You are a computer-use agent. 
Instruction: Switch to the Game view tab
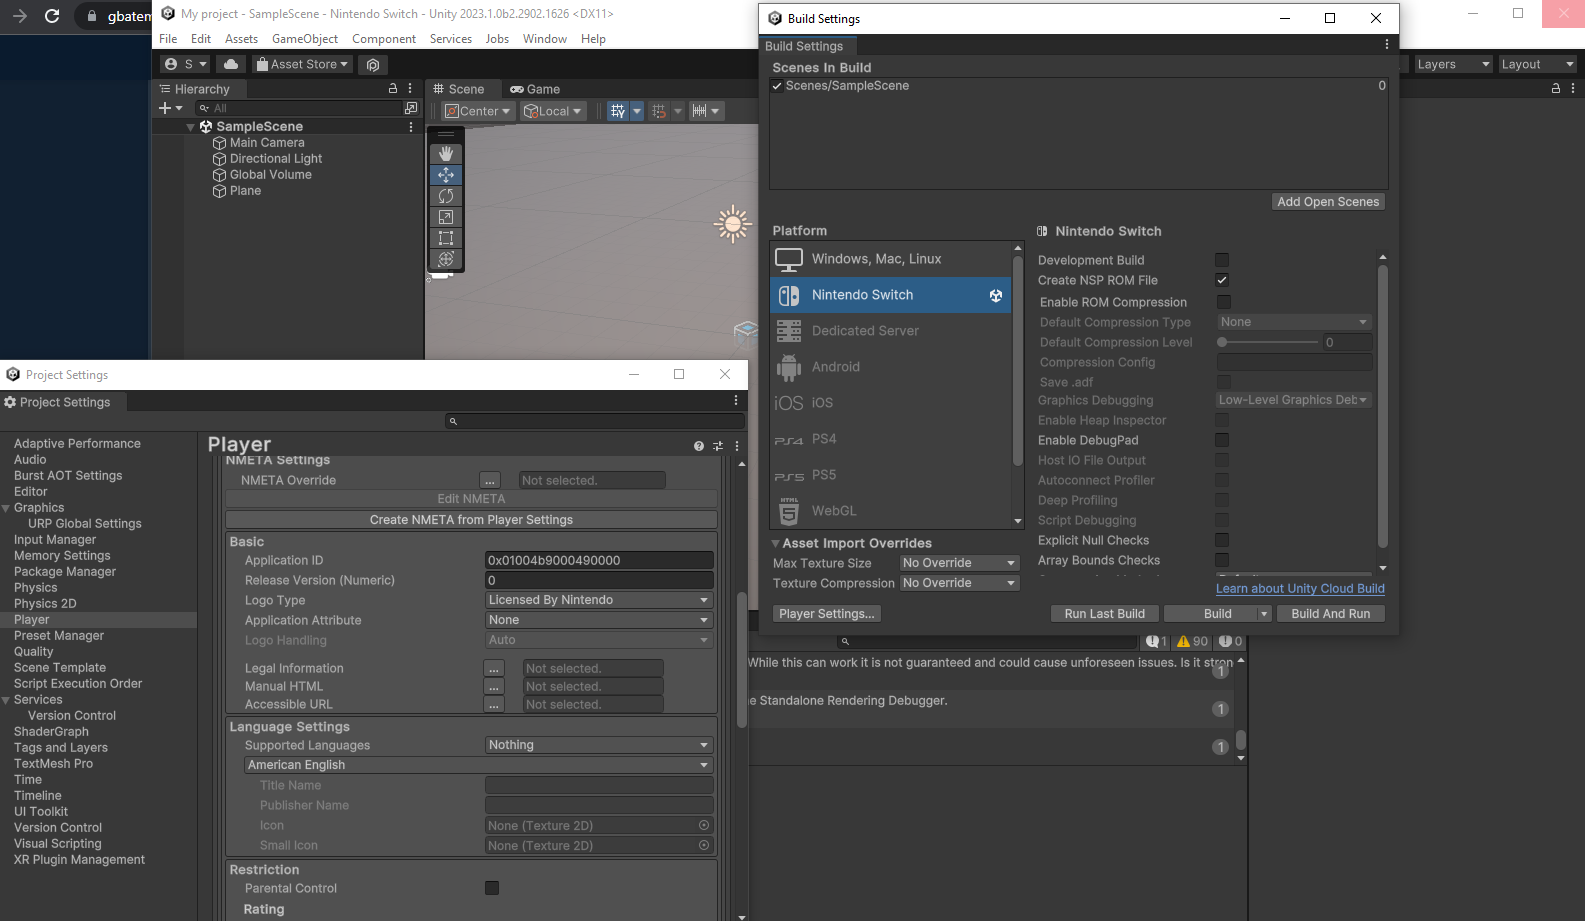535,89
